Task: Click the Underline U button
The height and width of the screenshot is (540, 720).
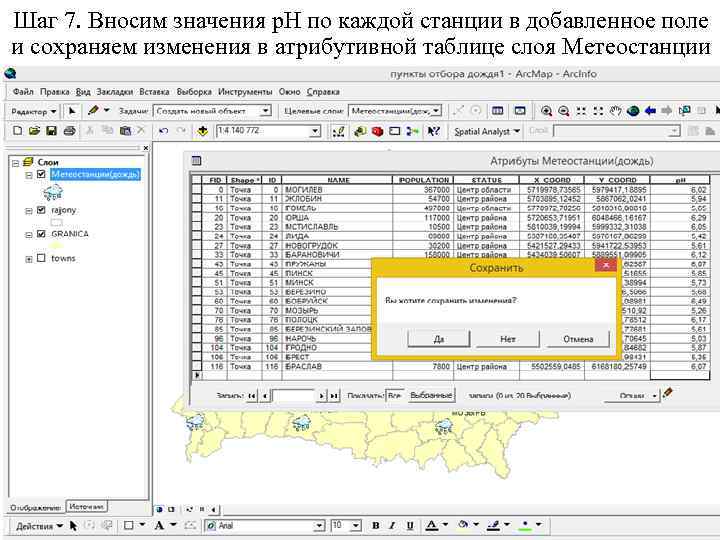Action: (x=410, y=525)
